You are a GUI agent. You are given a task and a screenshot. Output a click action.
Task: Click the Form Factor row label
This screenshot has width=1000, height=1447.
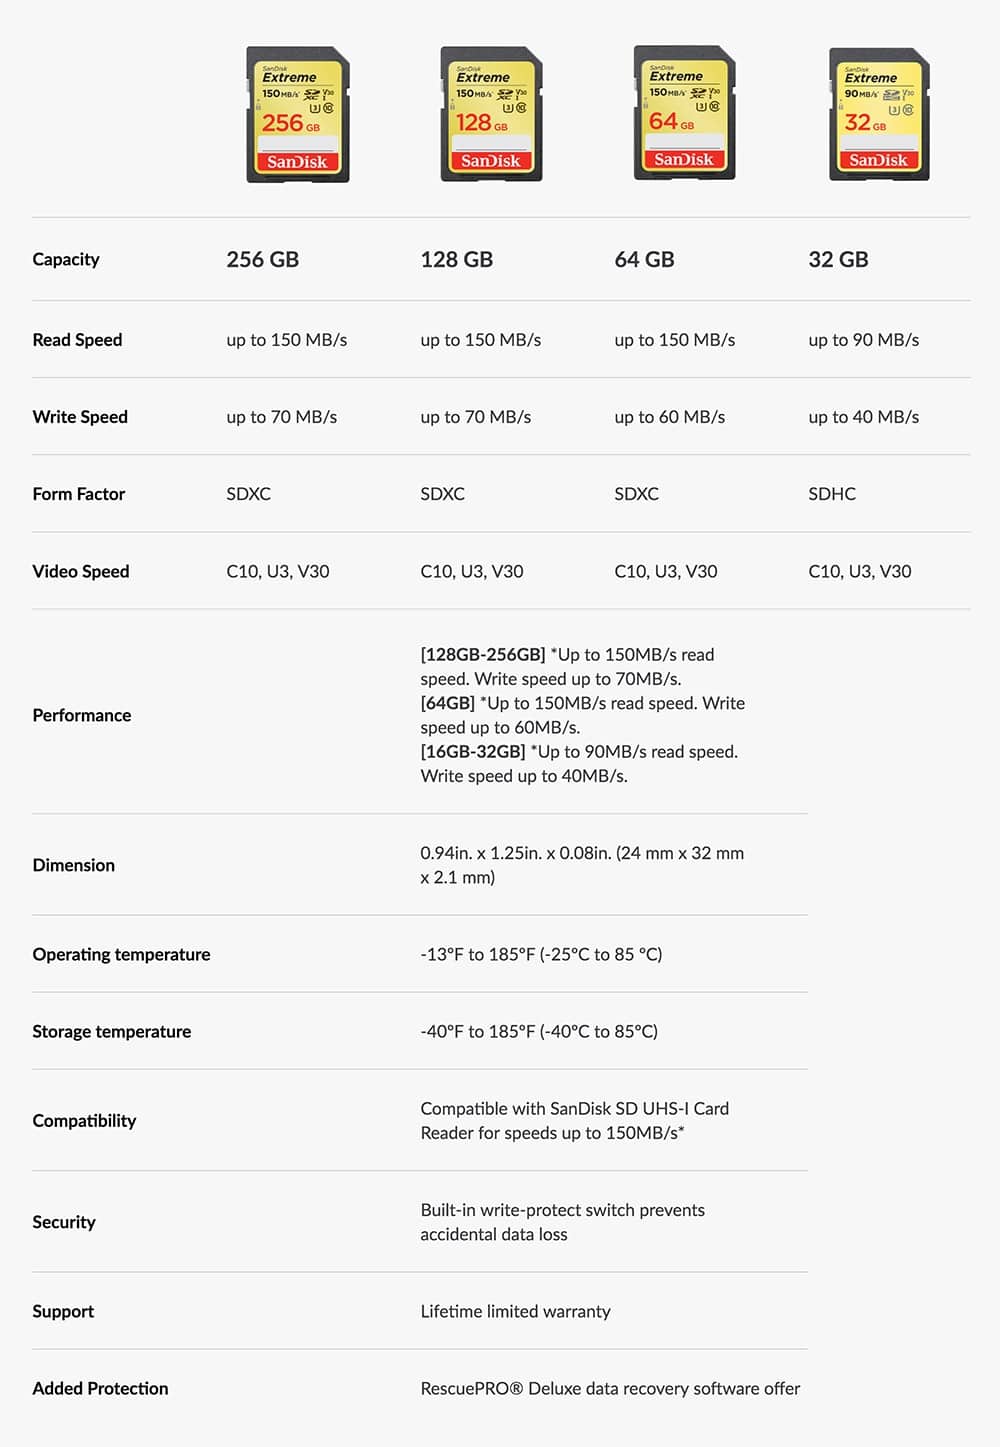pyautogui.click(x=79, y=494)
